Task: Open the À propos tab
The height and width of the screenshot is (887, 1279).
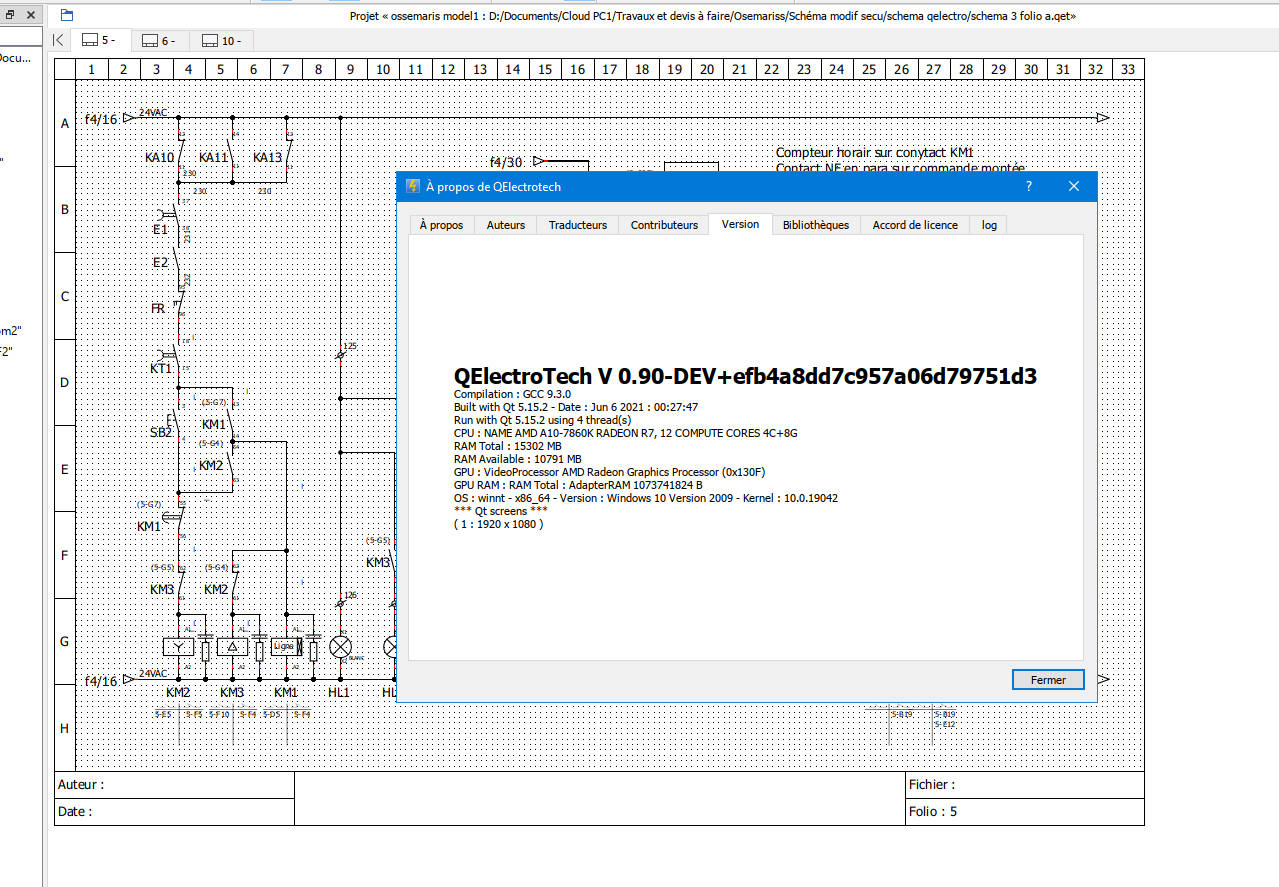Action: (441, 225)
